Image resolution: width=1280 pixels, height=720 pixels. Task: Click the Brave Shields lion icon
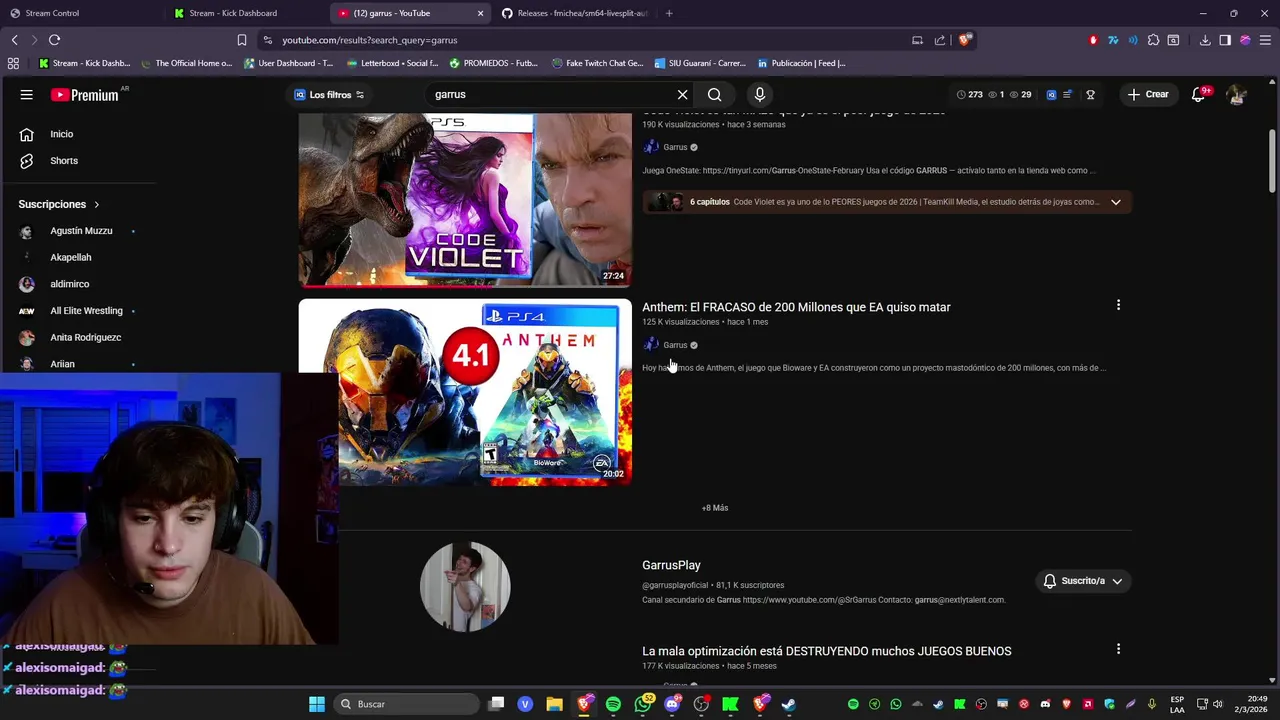[x=965, y=40]
